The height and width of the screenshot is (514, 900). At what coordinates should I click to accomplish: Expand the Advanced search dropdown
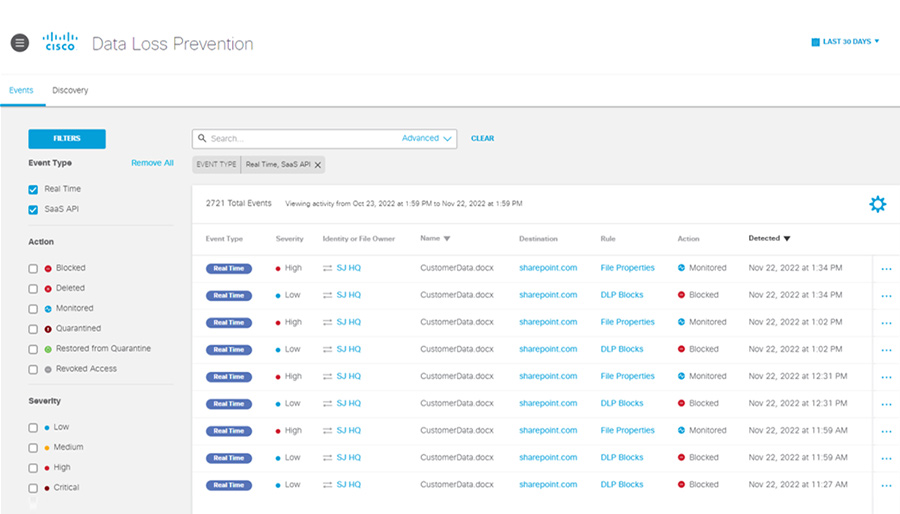point(427,139)
